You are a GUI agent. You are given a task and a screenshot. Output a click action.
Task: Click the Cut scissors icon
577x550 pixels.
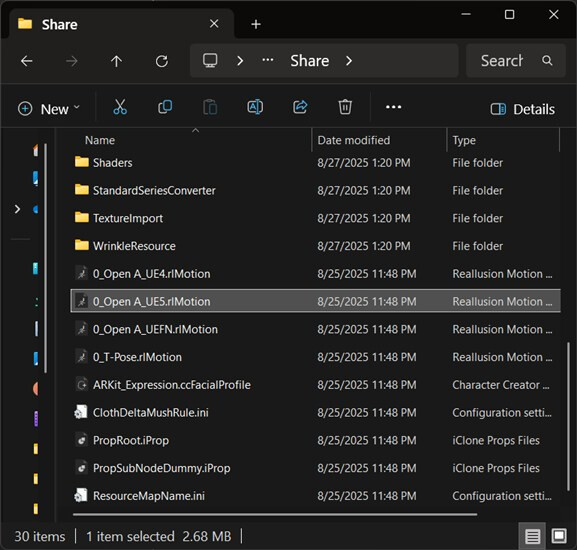(x=120, y=107)
